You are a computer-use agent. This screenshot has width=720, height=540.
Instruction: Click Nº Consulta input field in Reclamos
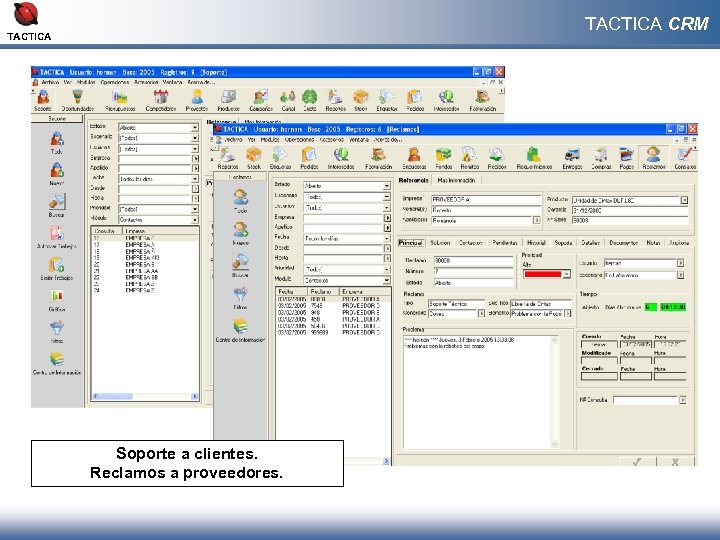point(645,400)
